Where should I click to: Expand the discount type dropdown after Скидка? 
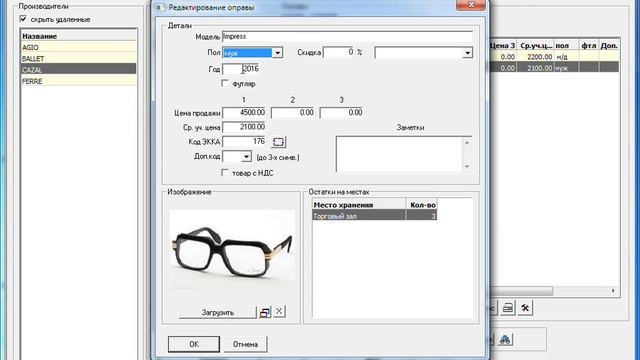coord(467,53)
